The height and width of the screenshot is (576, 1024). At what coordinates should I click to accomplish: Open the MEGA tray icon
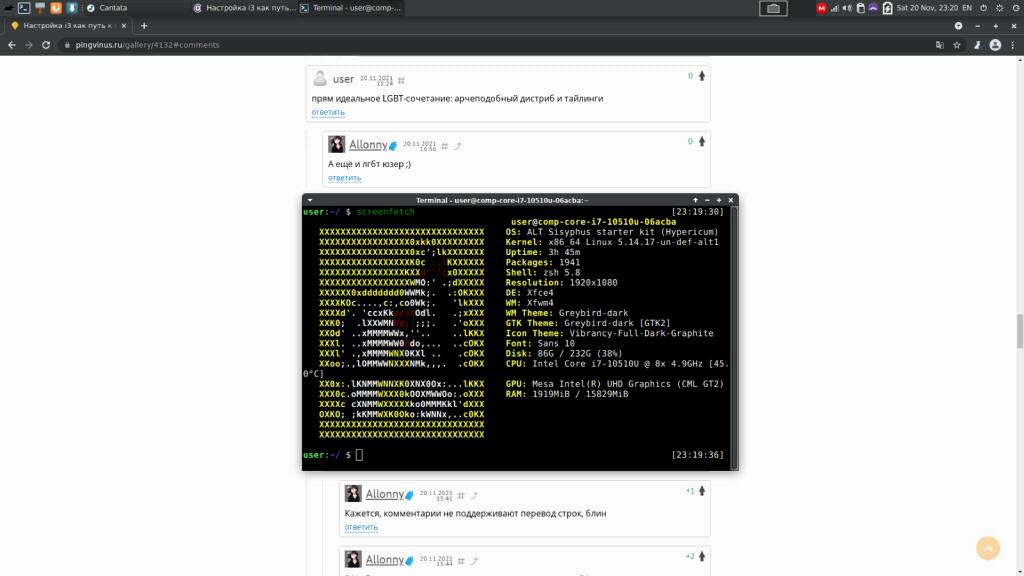822,8
